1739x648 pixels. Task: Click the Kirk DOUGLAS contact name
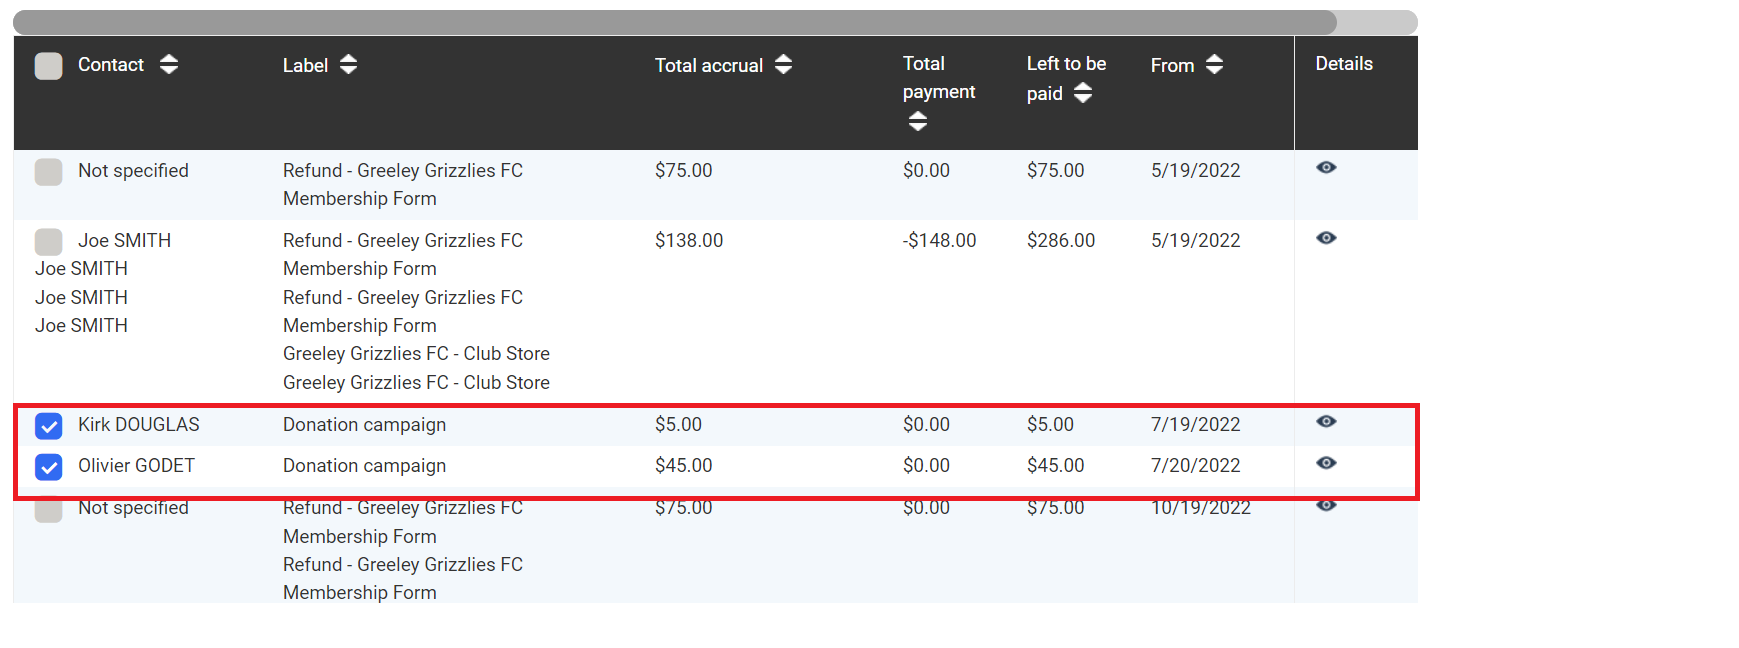pyautogui.click(x=139, y=425)
